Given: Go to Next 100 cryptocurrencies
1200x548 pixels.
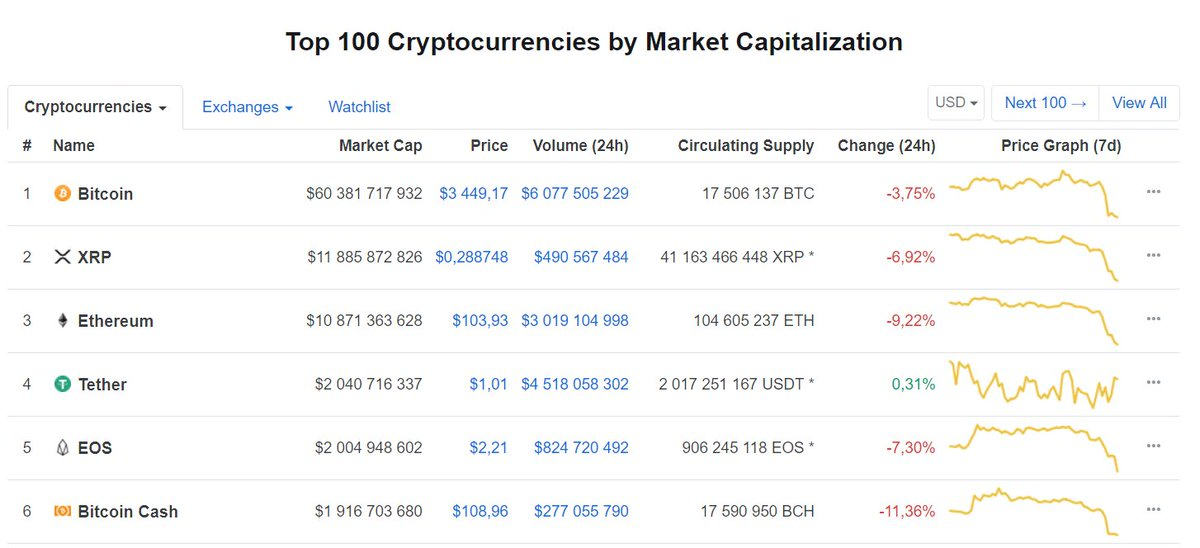Looking at the screenshot, I should pos(1045,103).
